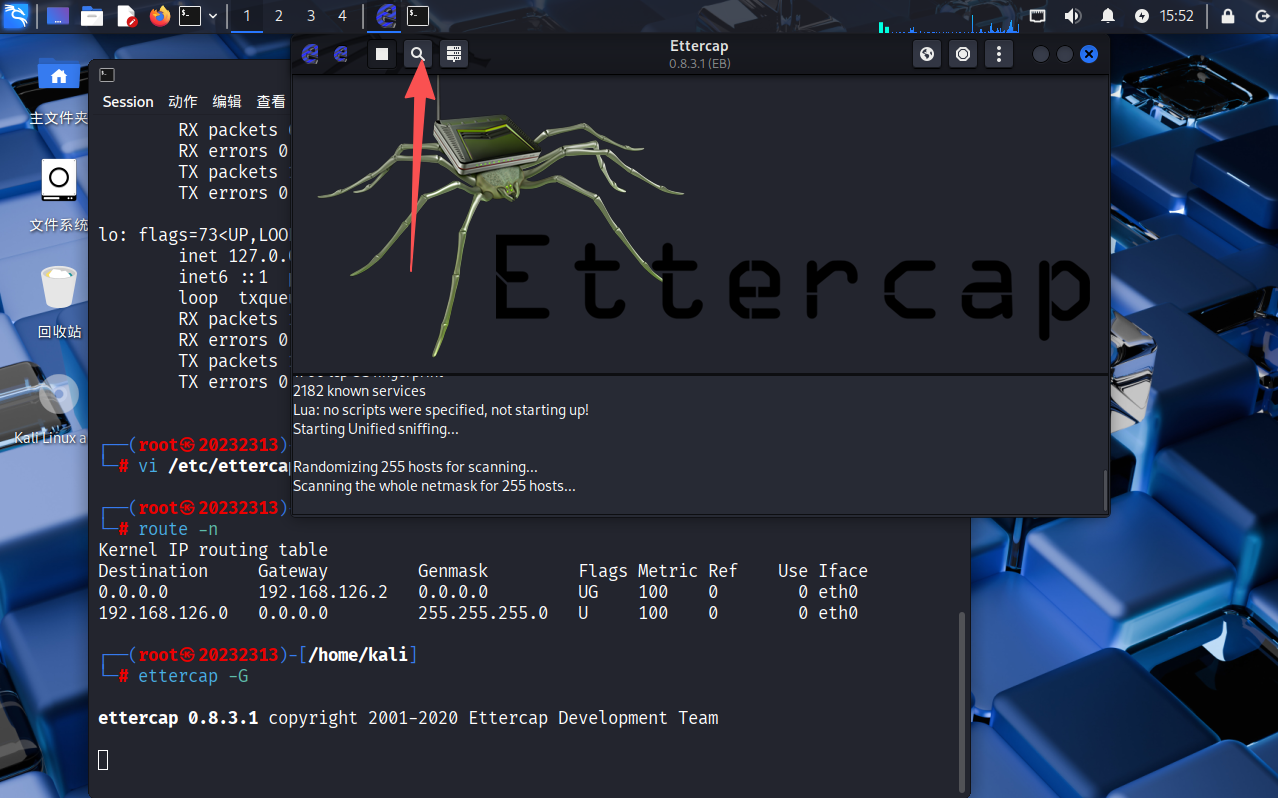Click the Lua no scripts log line

(441, 410)
